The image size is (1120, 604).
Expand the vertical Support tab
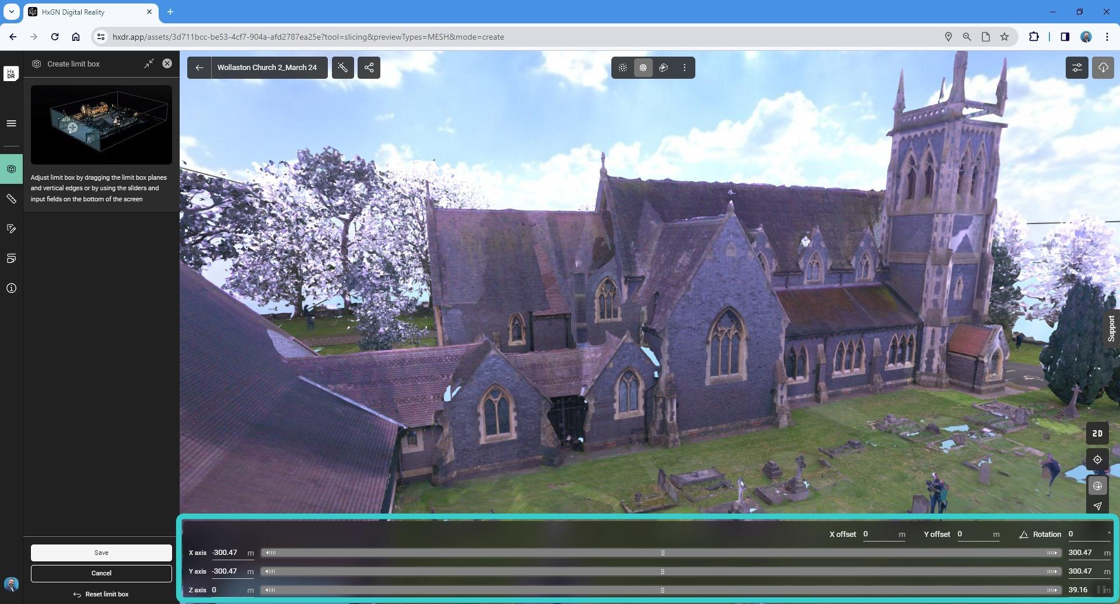1111,328
